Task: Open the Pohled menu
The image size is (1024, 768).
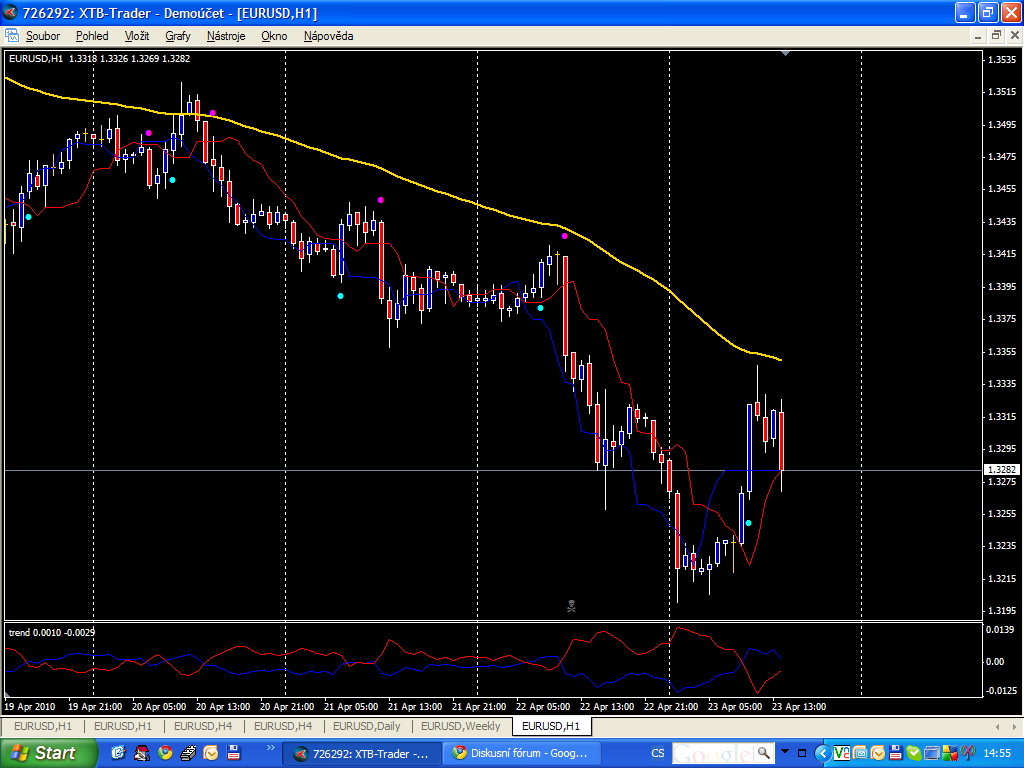Action: point(92,36)
